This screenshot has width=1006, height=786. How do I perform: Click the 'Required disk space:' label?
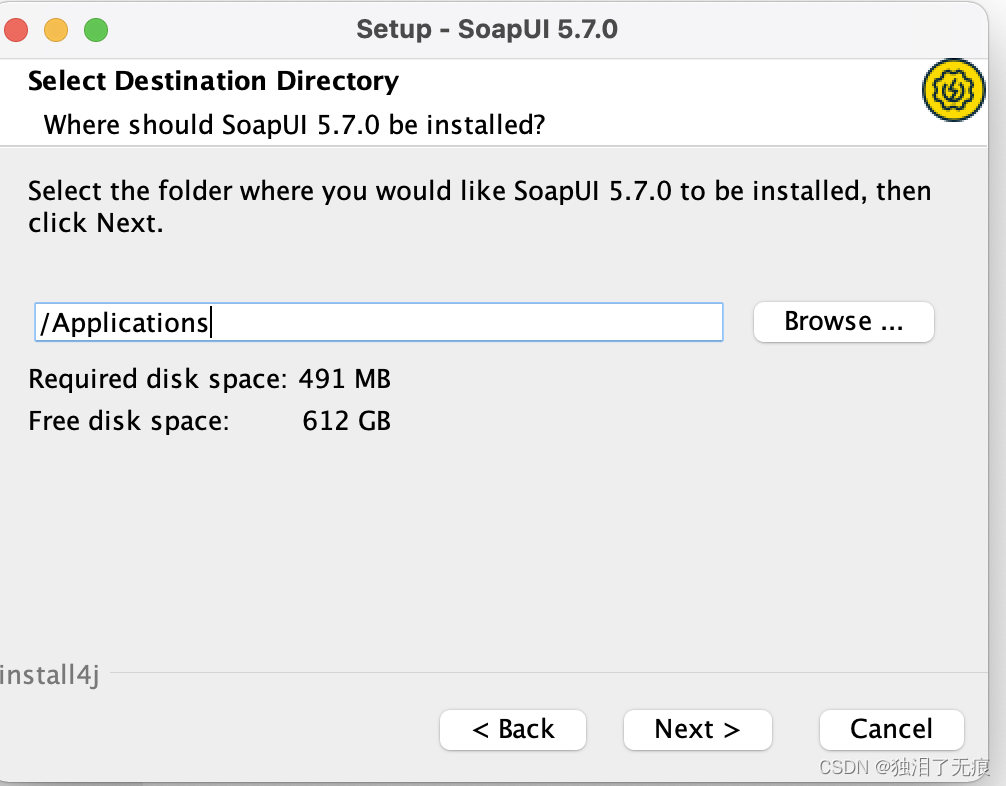158,379
